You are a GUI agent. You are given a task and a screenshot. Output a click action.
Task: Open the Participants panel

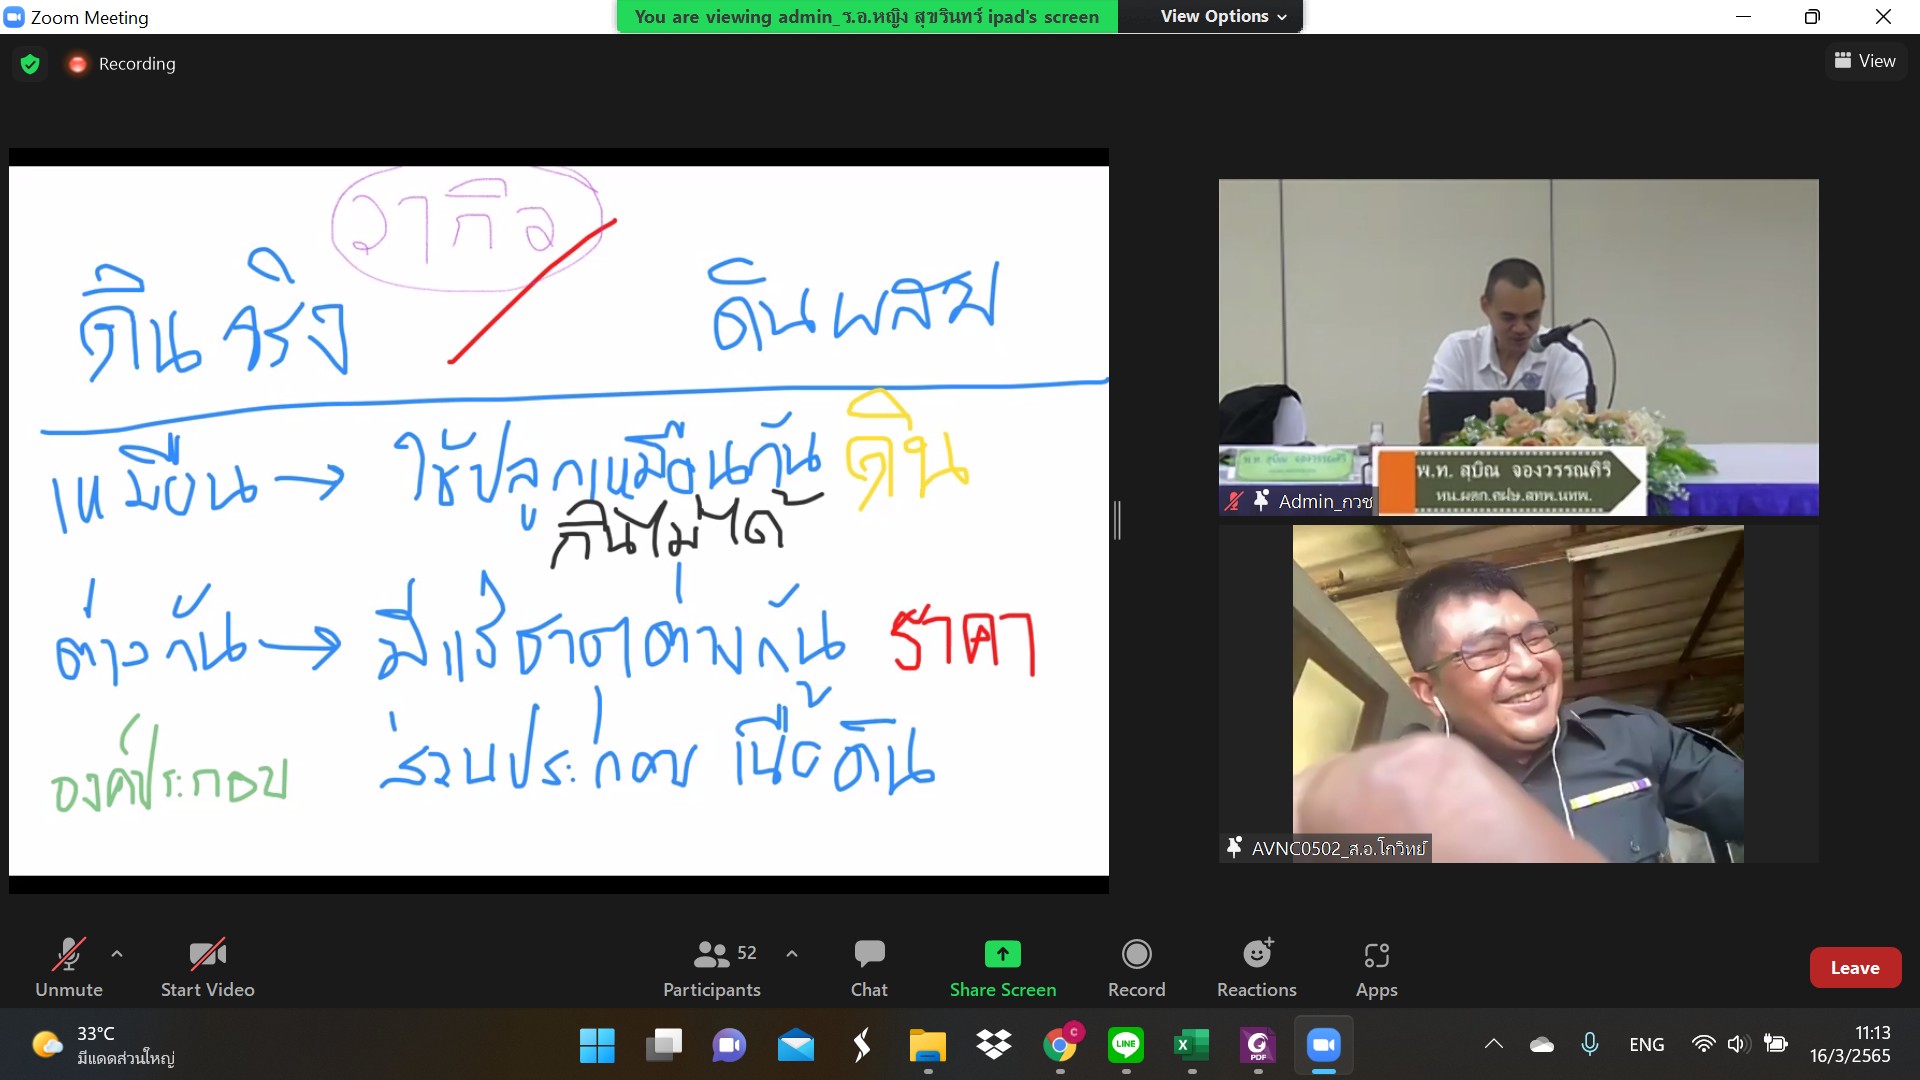pos(712,967)
